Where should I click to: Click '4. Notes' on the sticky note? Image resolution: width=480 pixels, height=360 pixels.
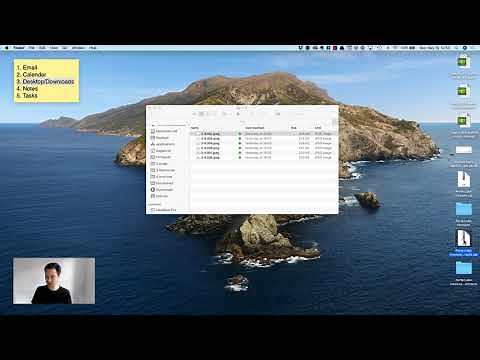[x=27, y=89]
